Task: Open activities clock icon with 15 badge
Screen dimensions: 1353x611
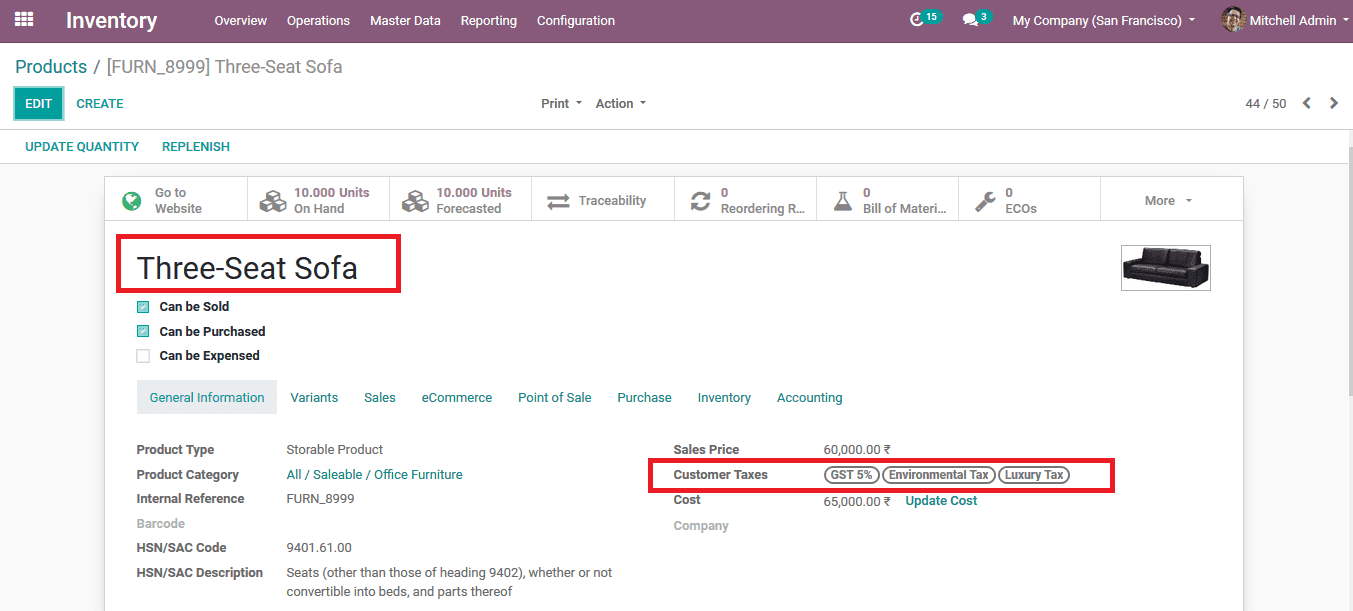Action: [x=916, y=20]
